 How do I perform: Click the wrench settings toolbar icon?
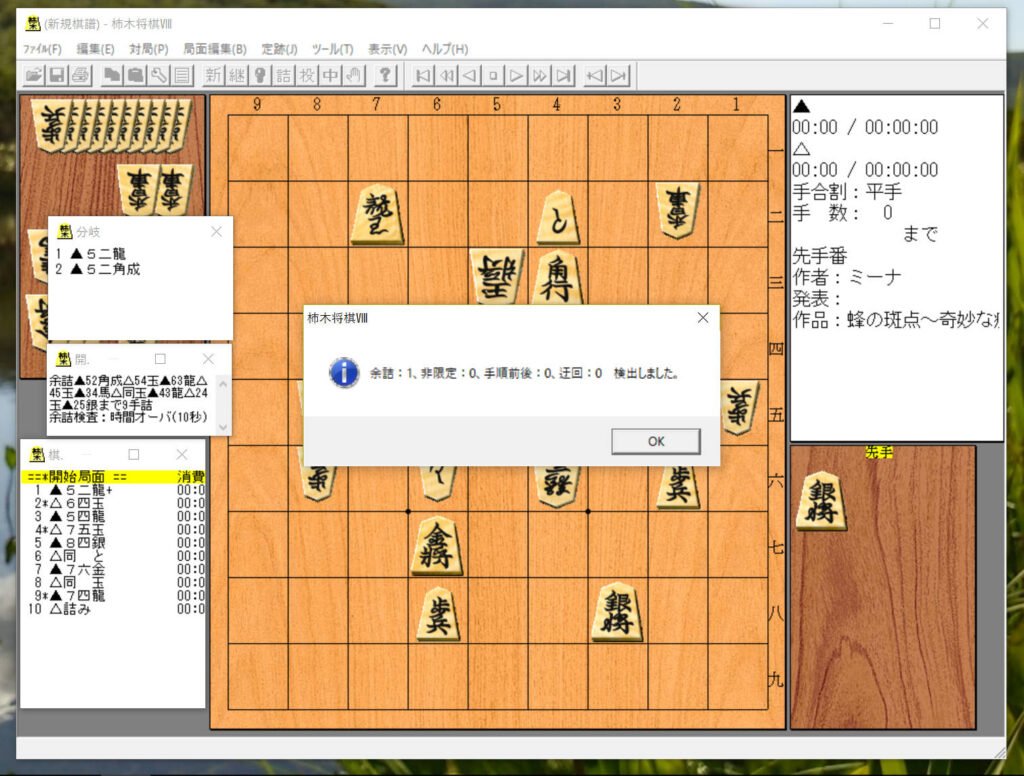[x=159, y=75]
